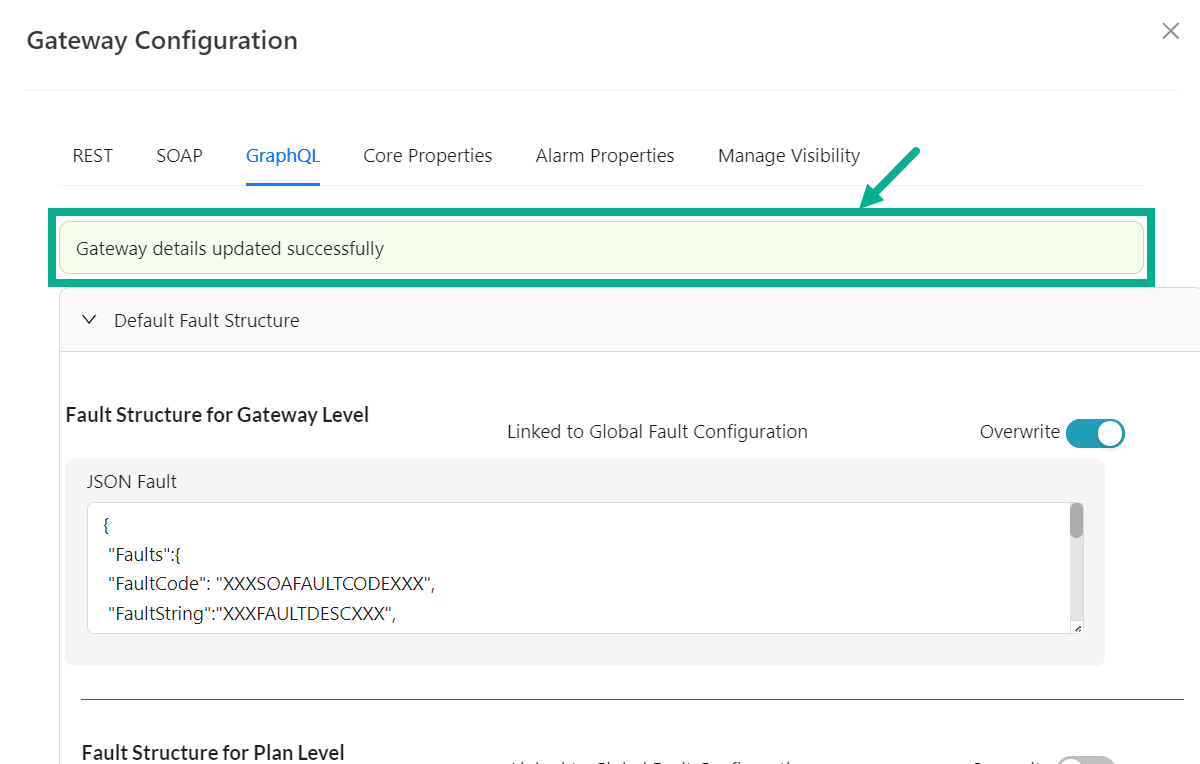Enable Overwrite toggle for Plan Level
The image size is (1200, 764).
click(x=1085, y=760)
